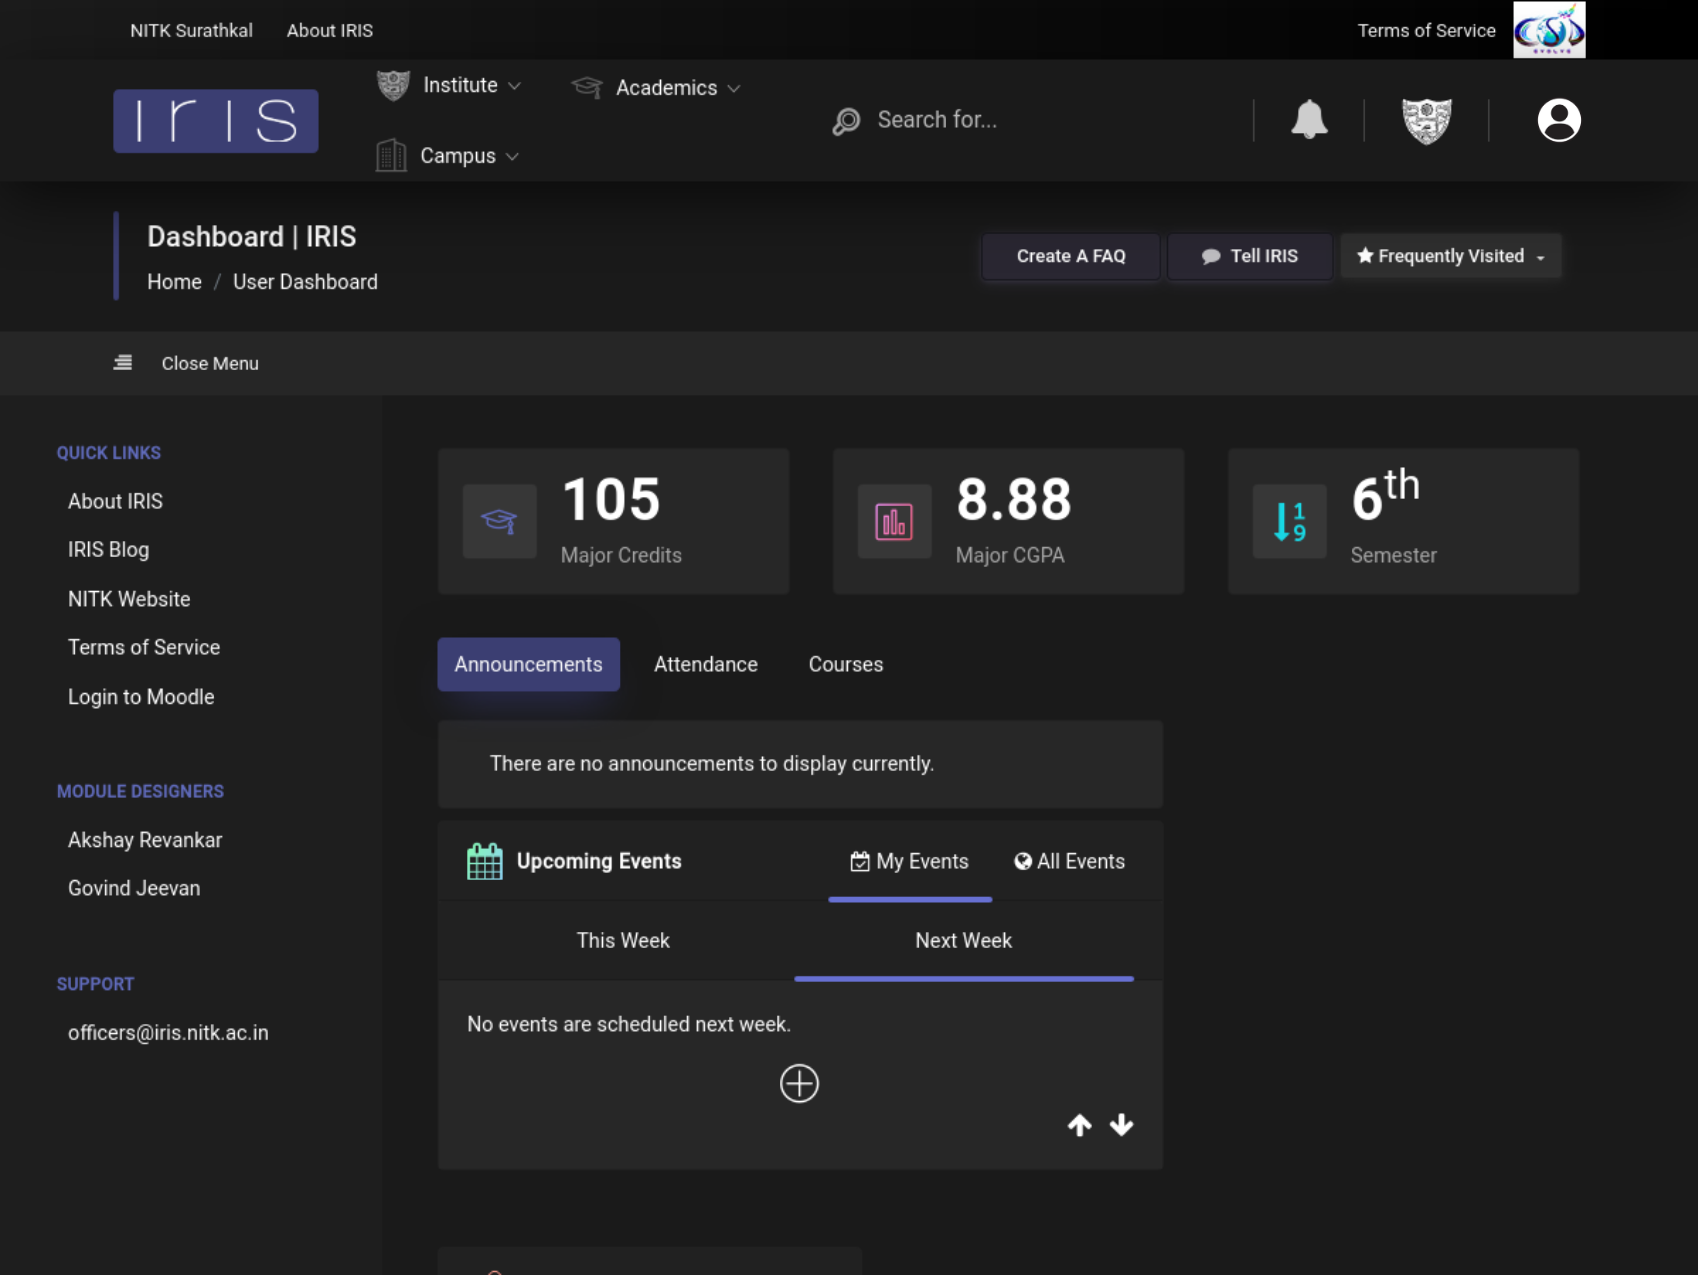Image resolution: width=1698 pixels, height=1275 pixels.
Task: Open the user profile avatar icon
Action: 1558,120
